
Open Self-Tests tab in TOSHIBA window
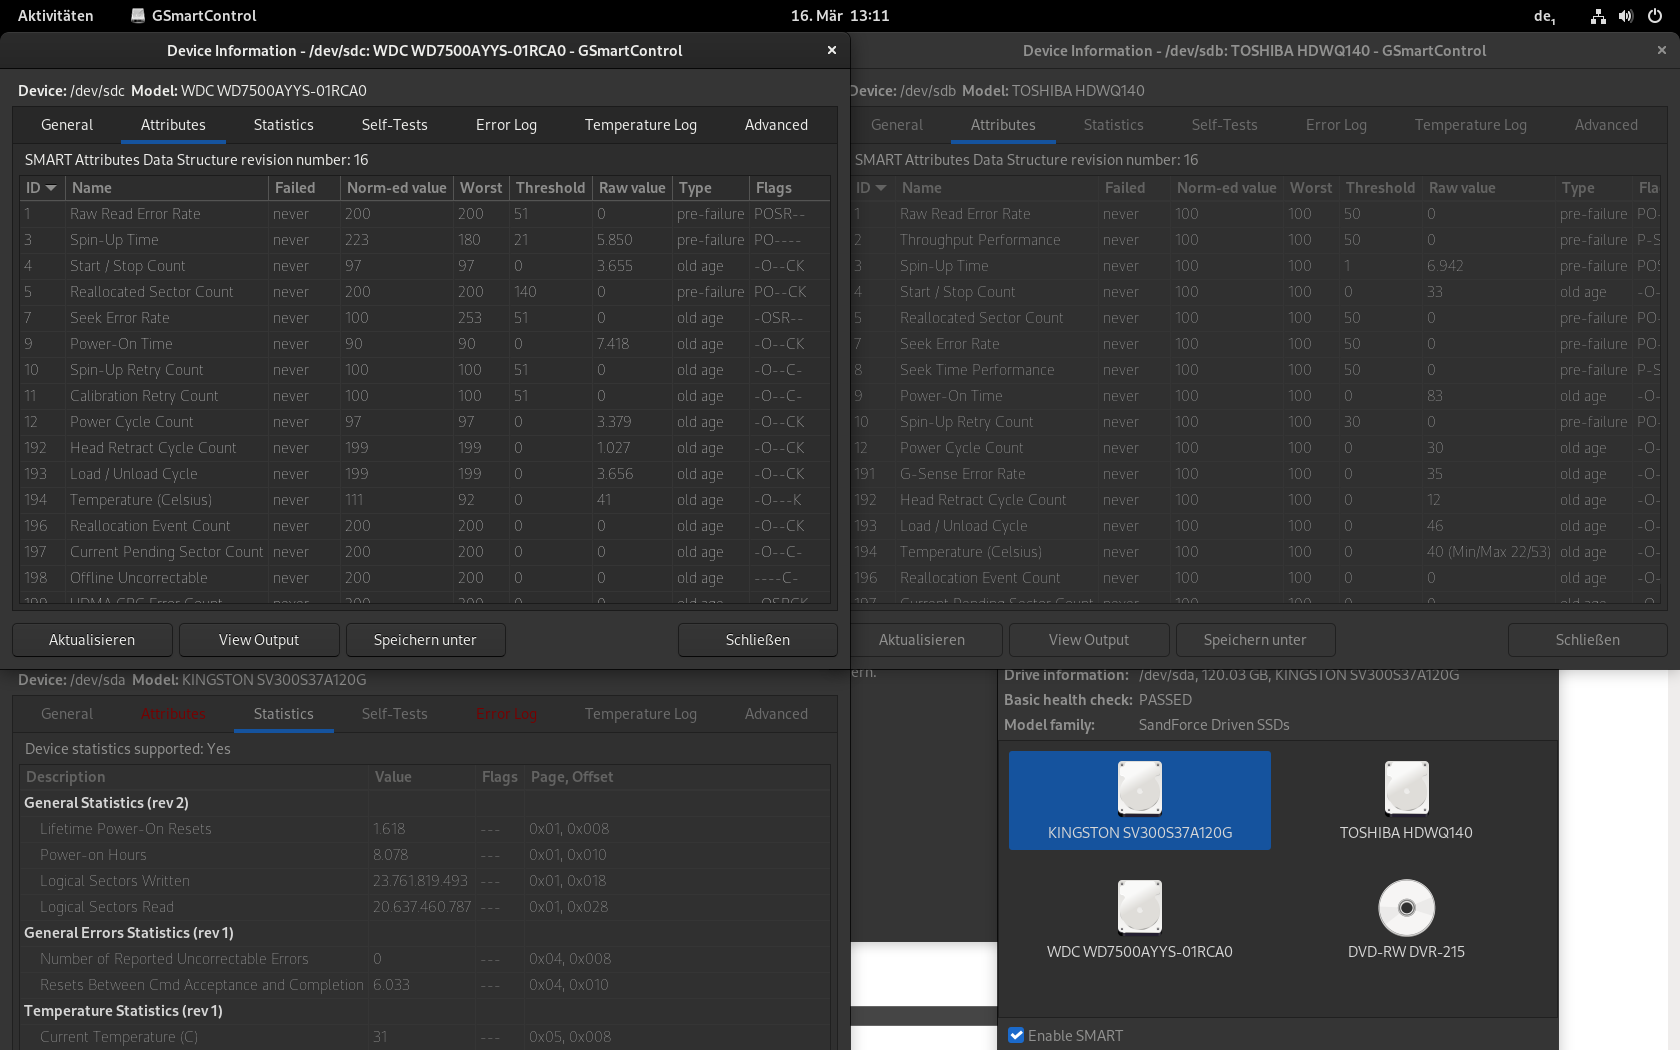click(x=1225, y=125)
